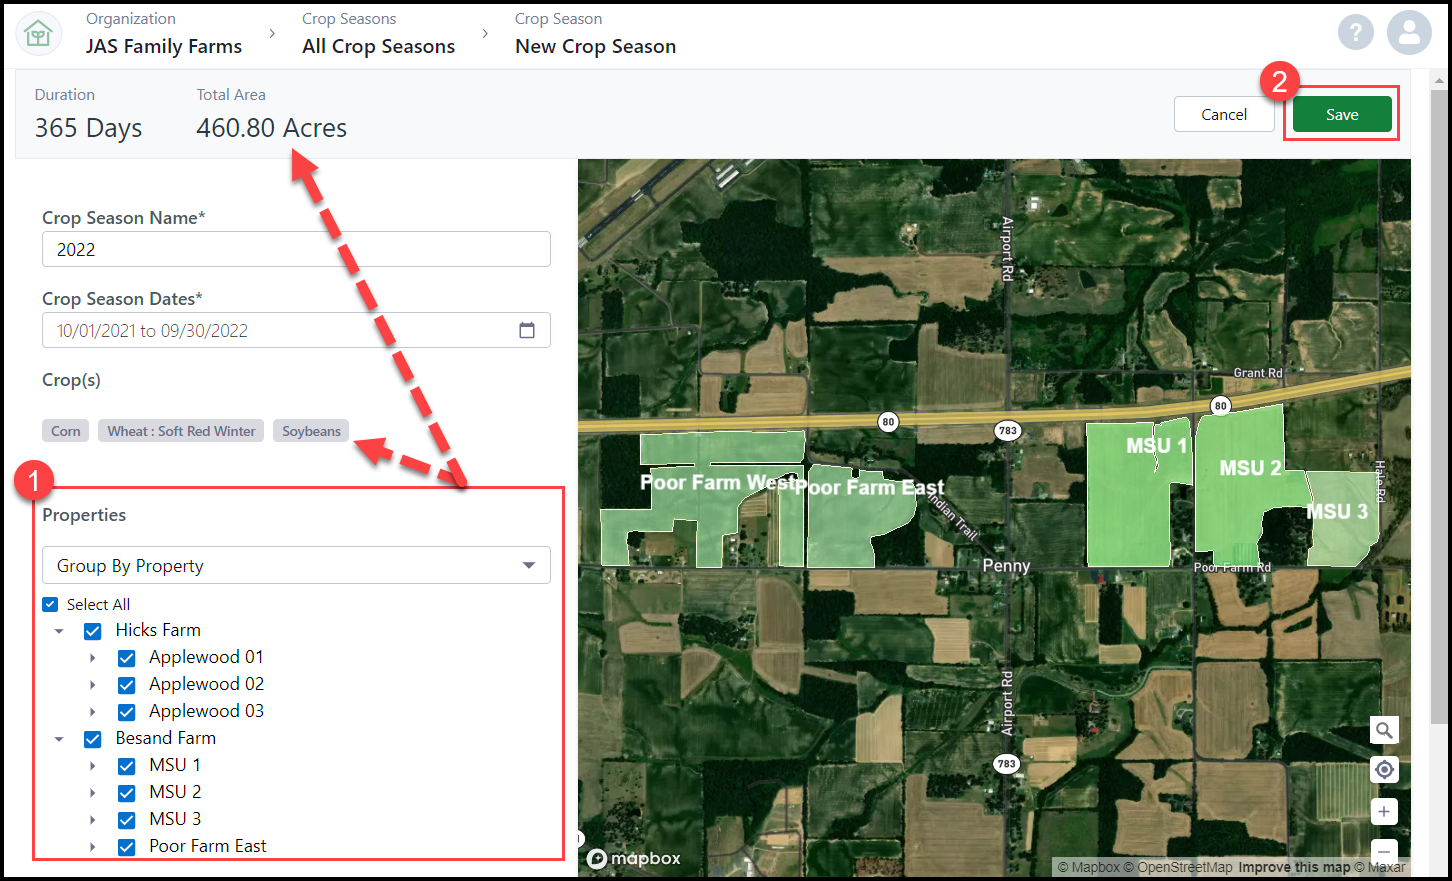
Task: Expand the Applewood 01 field arrow
Action: point(93,658)
